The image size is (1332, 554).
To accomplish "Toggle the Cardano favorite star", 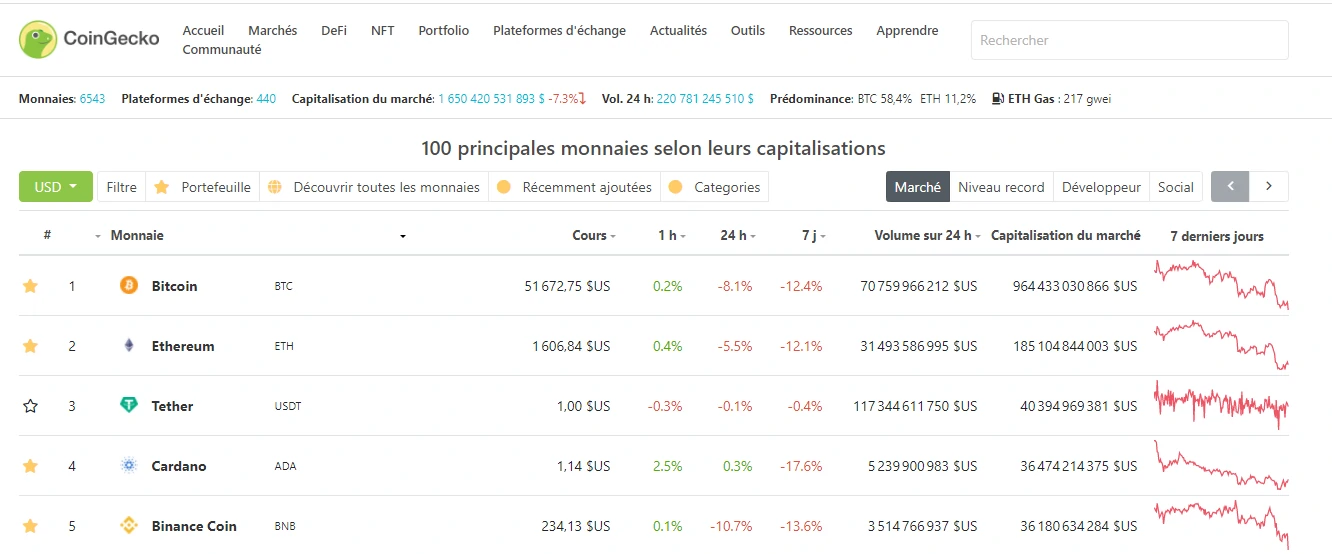I will point(30,466).
